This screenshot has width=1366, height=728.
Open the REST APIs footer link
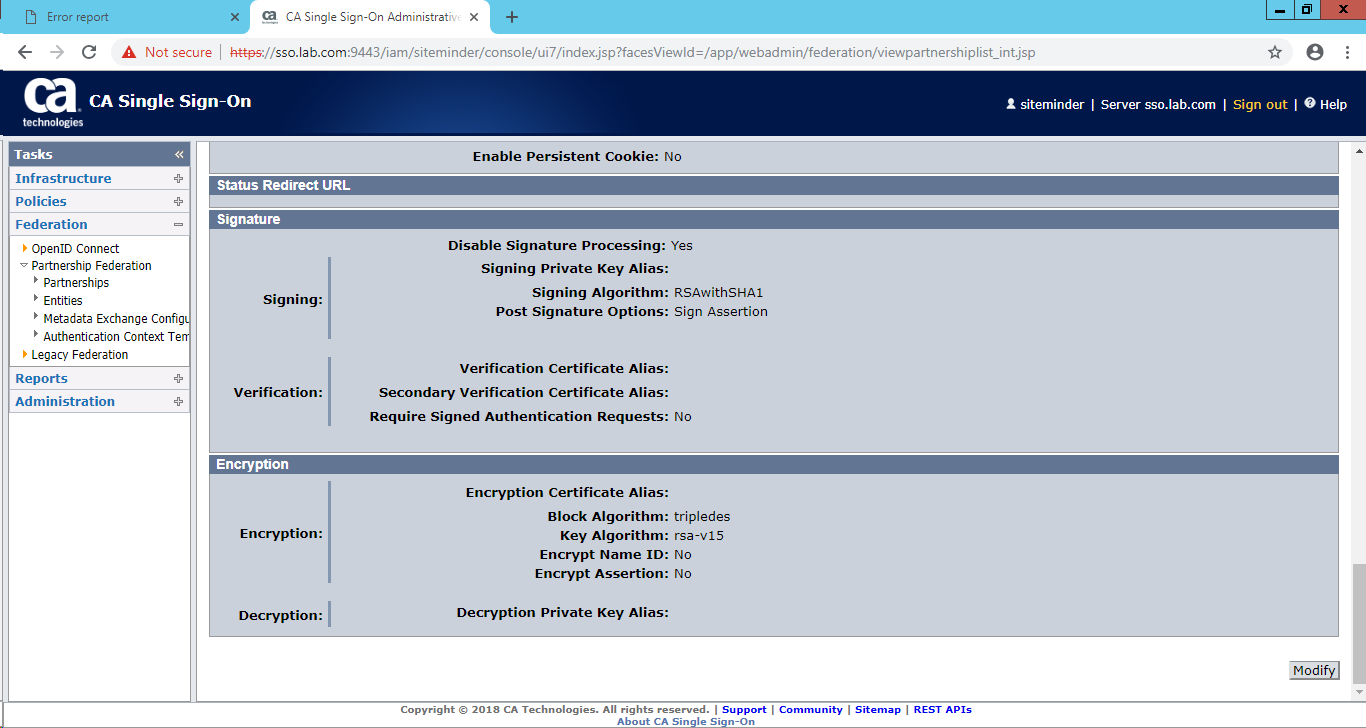coord(943,710)
